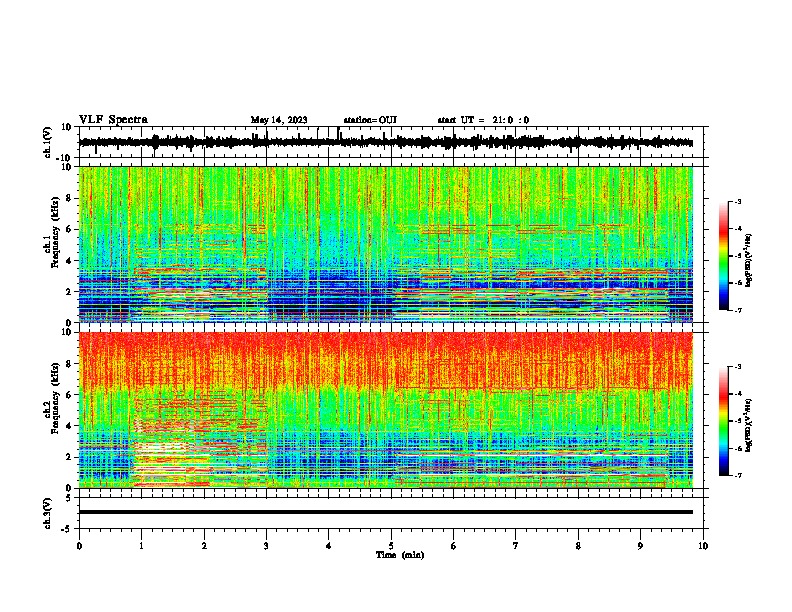The image size is (792, 612).
Task: Click the '2' tick on the Time axis
Action: [x=204, y=546]
